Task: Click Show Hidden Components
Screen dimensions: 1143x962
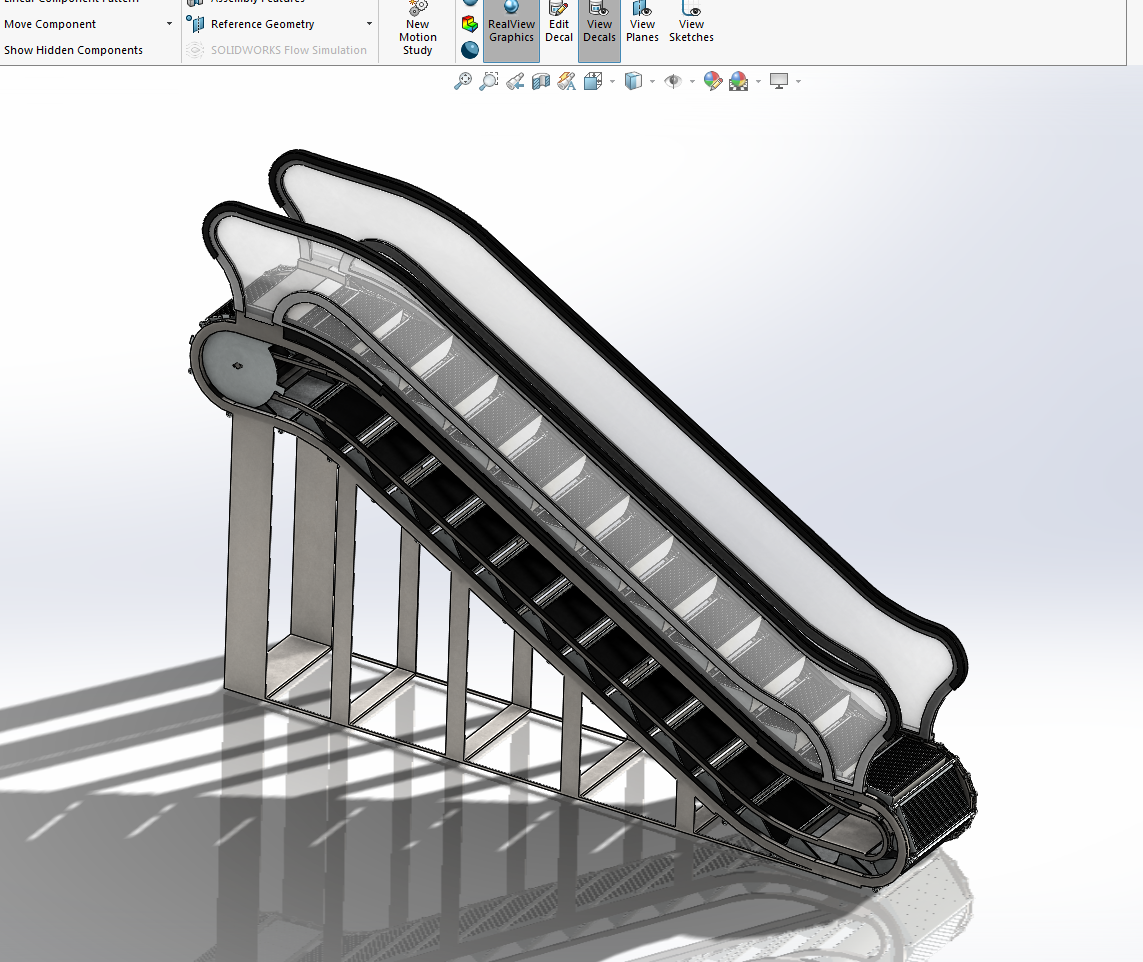Action: pyautogui.click(x=73, y=50)
